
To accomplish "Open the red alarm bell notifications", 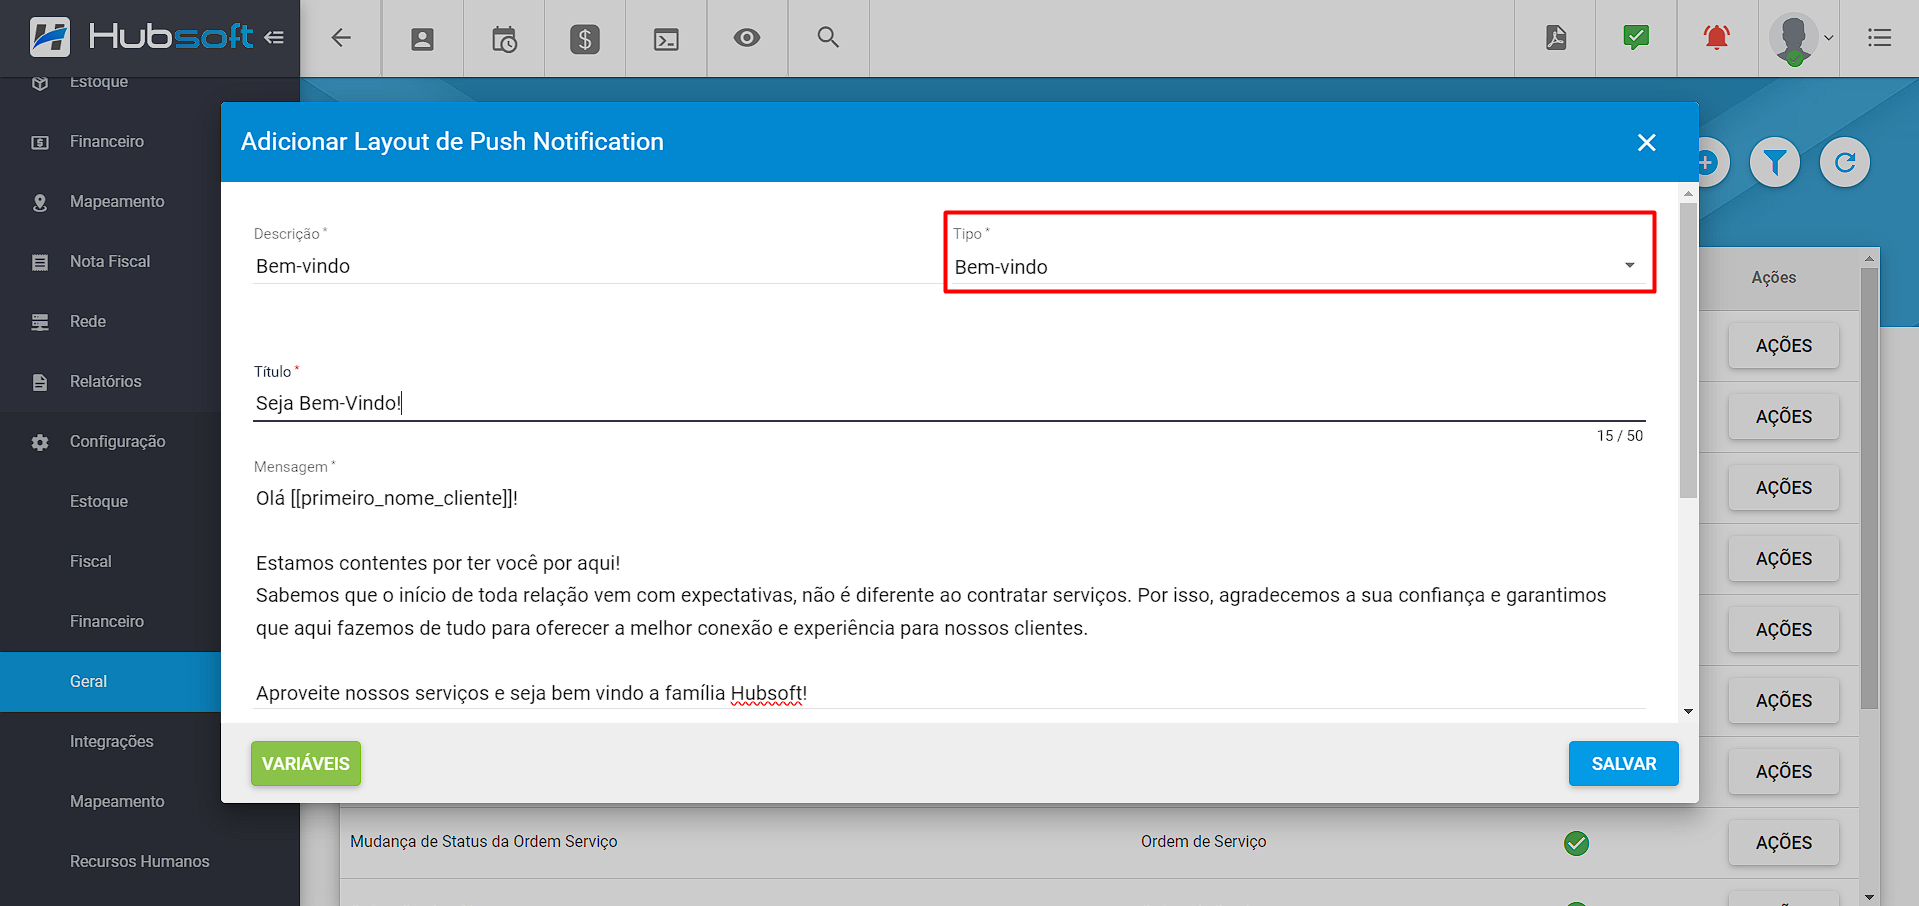I will coord(1717,38).
